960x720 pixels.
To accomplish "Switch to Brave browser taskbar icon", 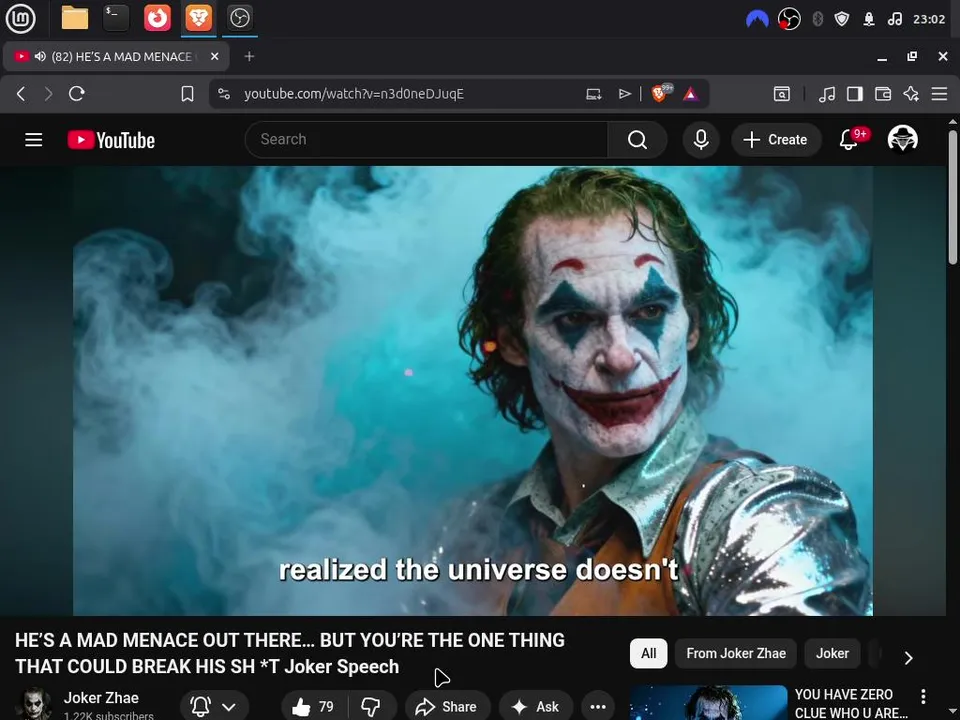I will click(198, 18).
